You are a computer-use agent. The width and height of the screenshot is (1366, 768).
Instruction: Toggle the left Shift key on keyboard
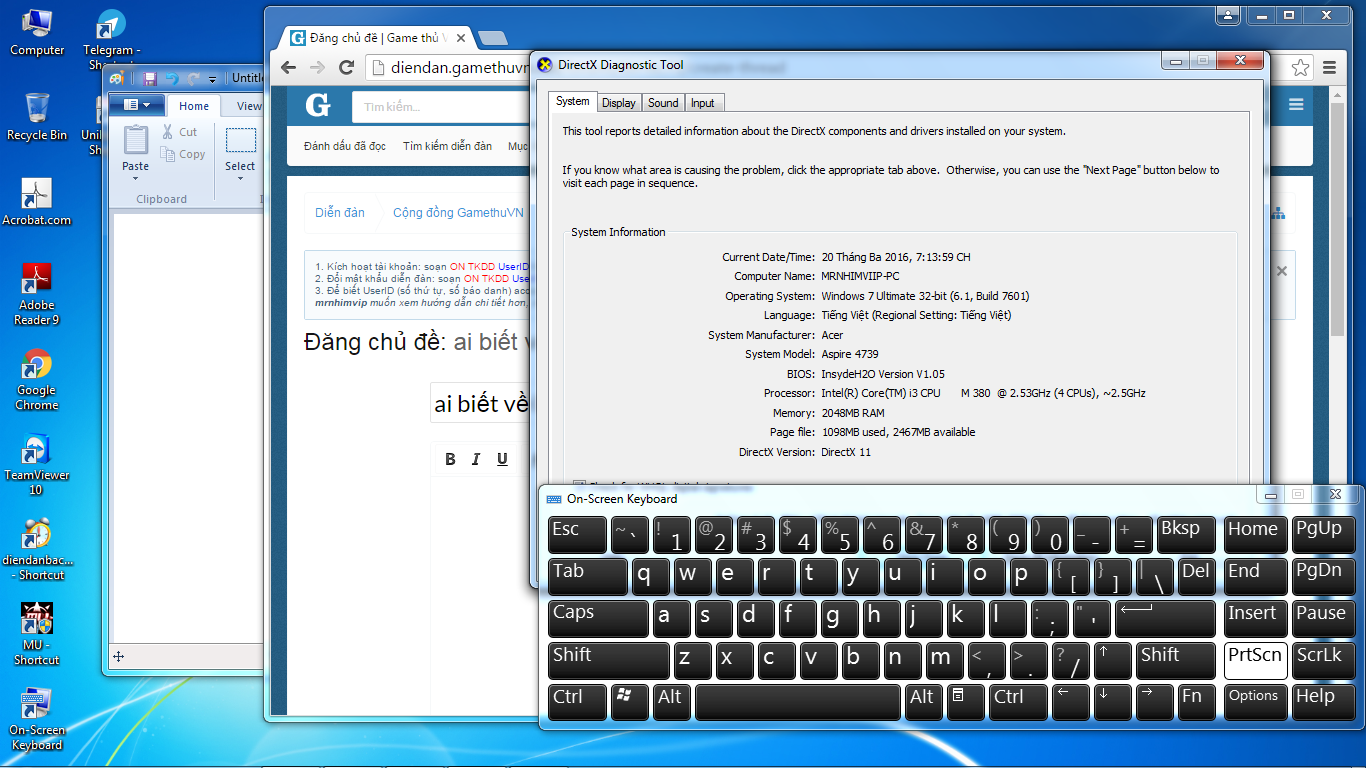pyautogui.click(x=609, y=661)
